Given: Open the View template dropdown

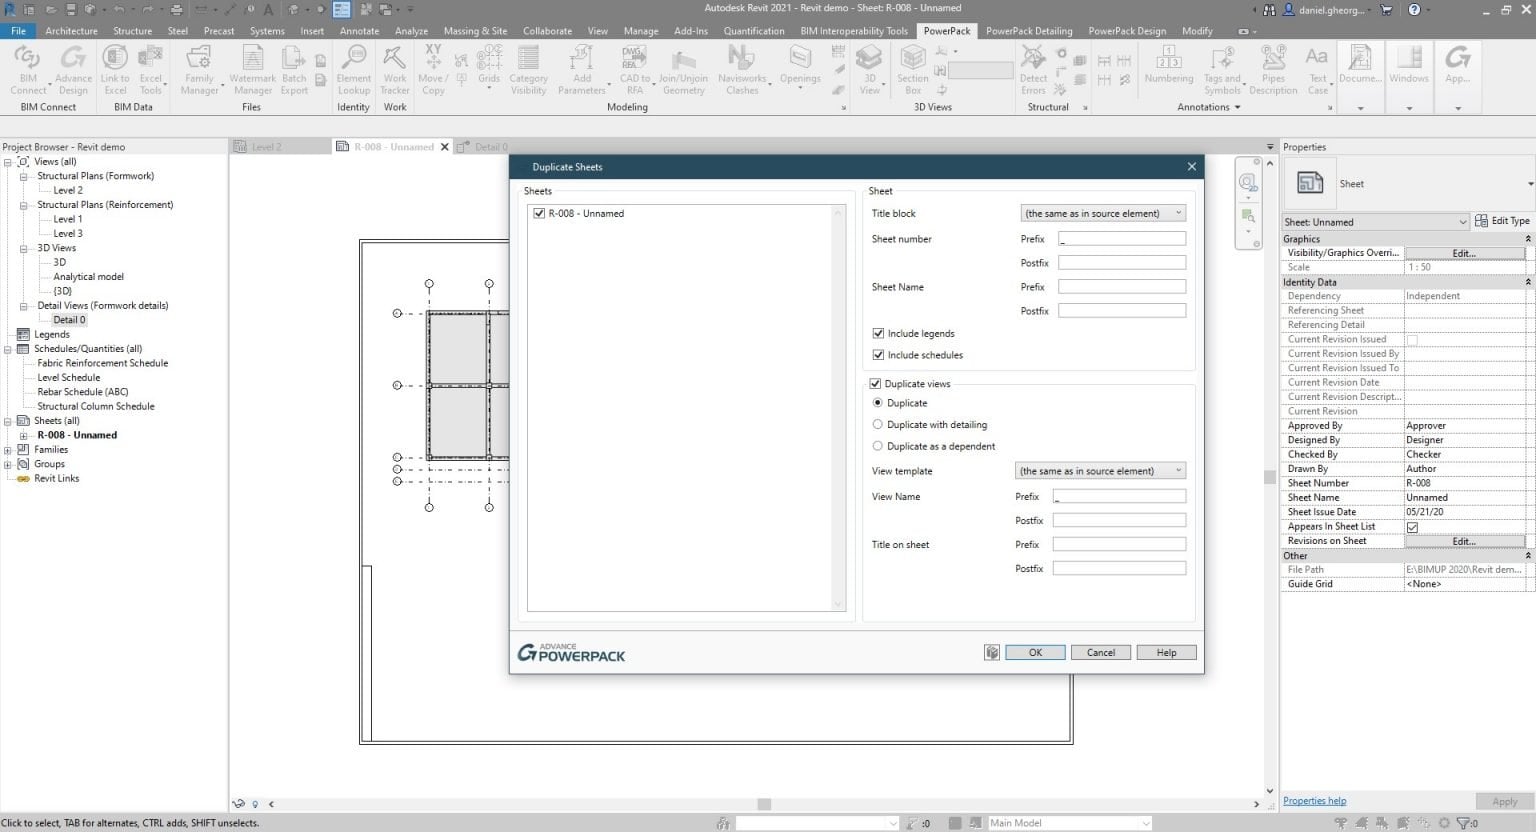Looking at the screenshot, I should pyautogui.click(x=1099, y=470).
